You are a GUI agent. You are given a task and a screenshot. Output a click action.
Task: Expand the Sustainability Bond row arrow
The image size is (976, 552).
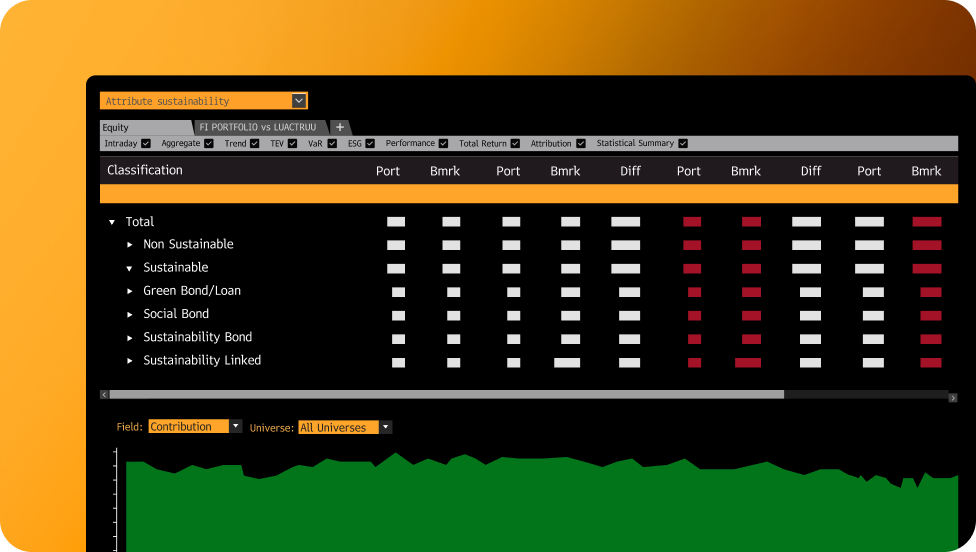130,338
